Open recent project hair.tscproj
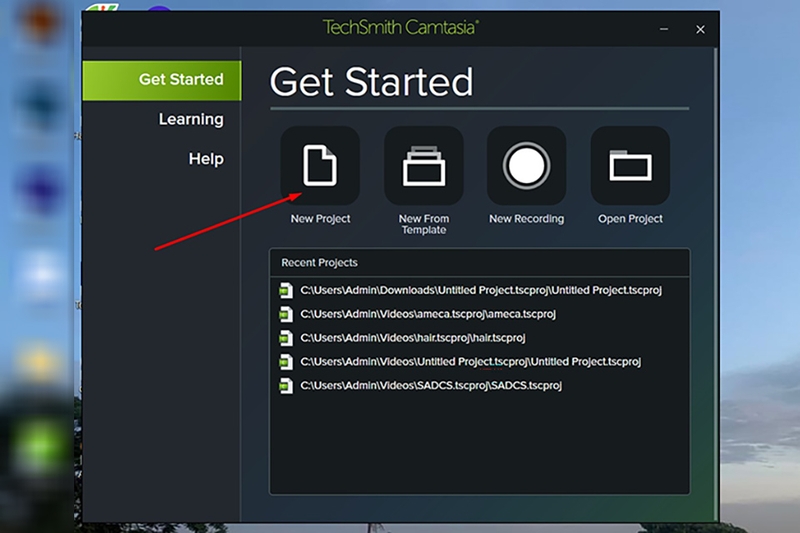 412,338
